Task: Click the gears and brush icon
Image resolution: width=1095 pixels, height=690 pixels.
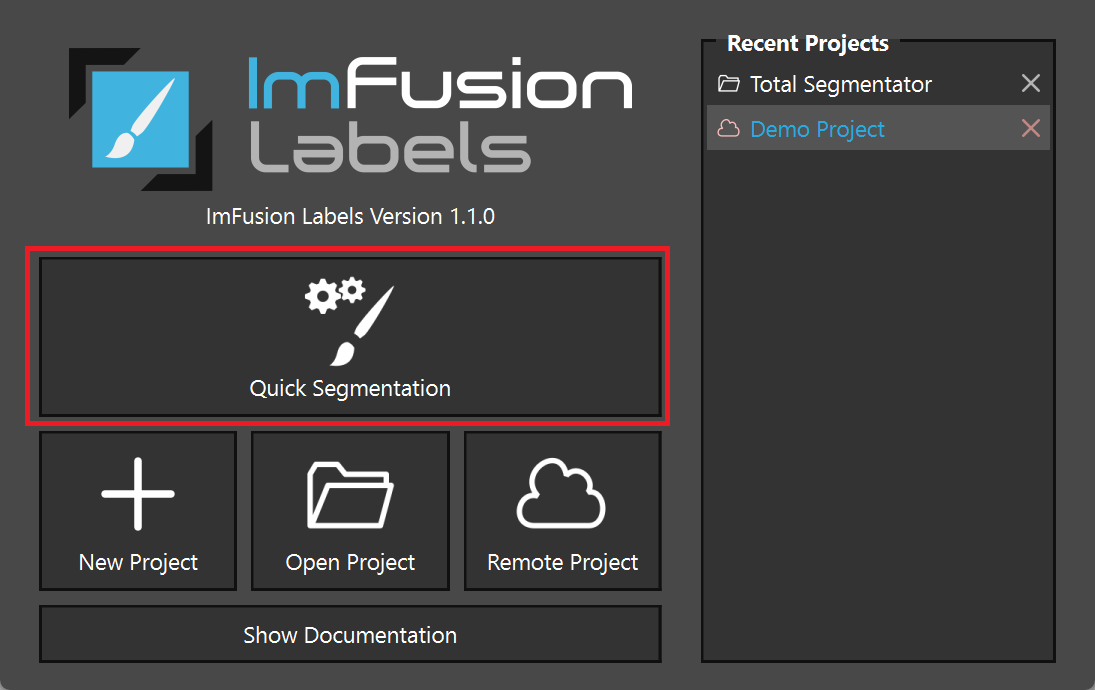Action: 350,321
